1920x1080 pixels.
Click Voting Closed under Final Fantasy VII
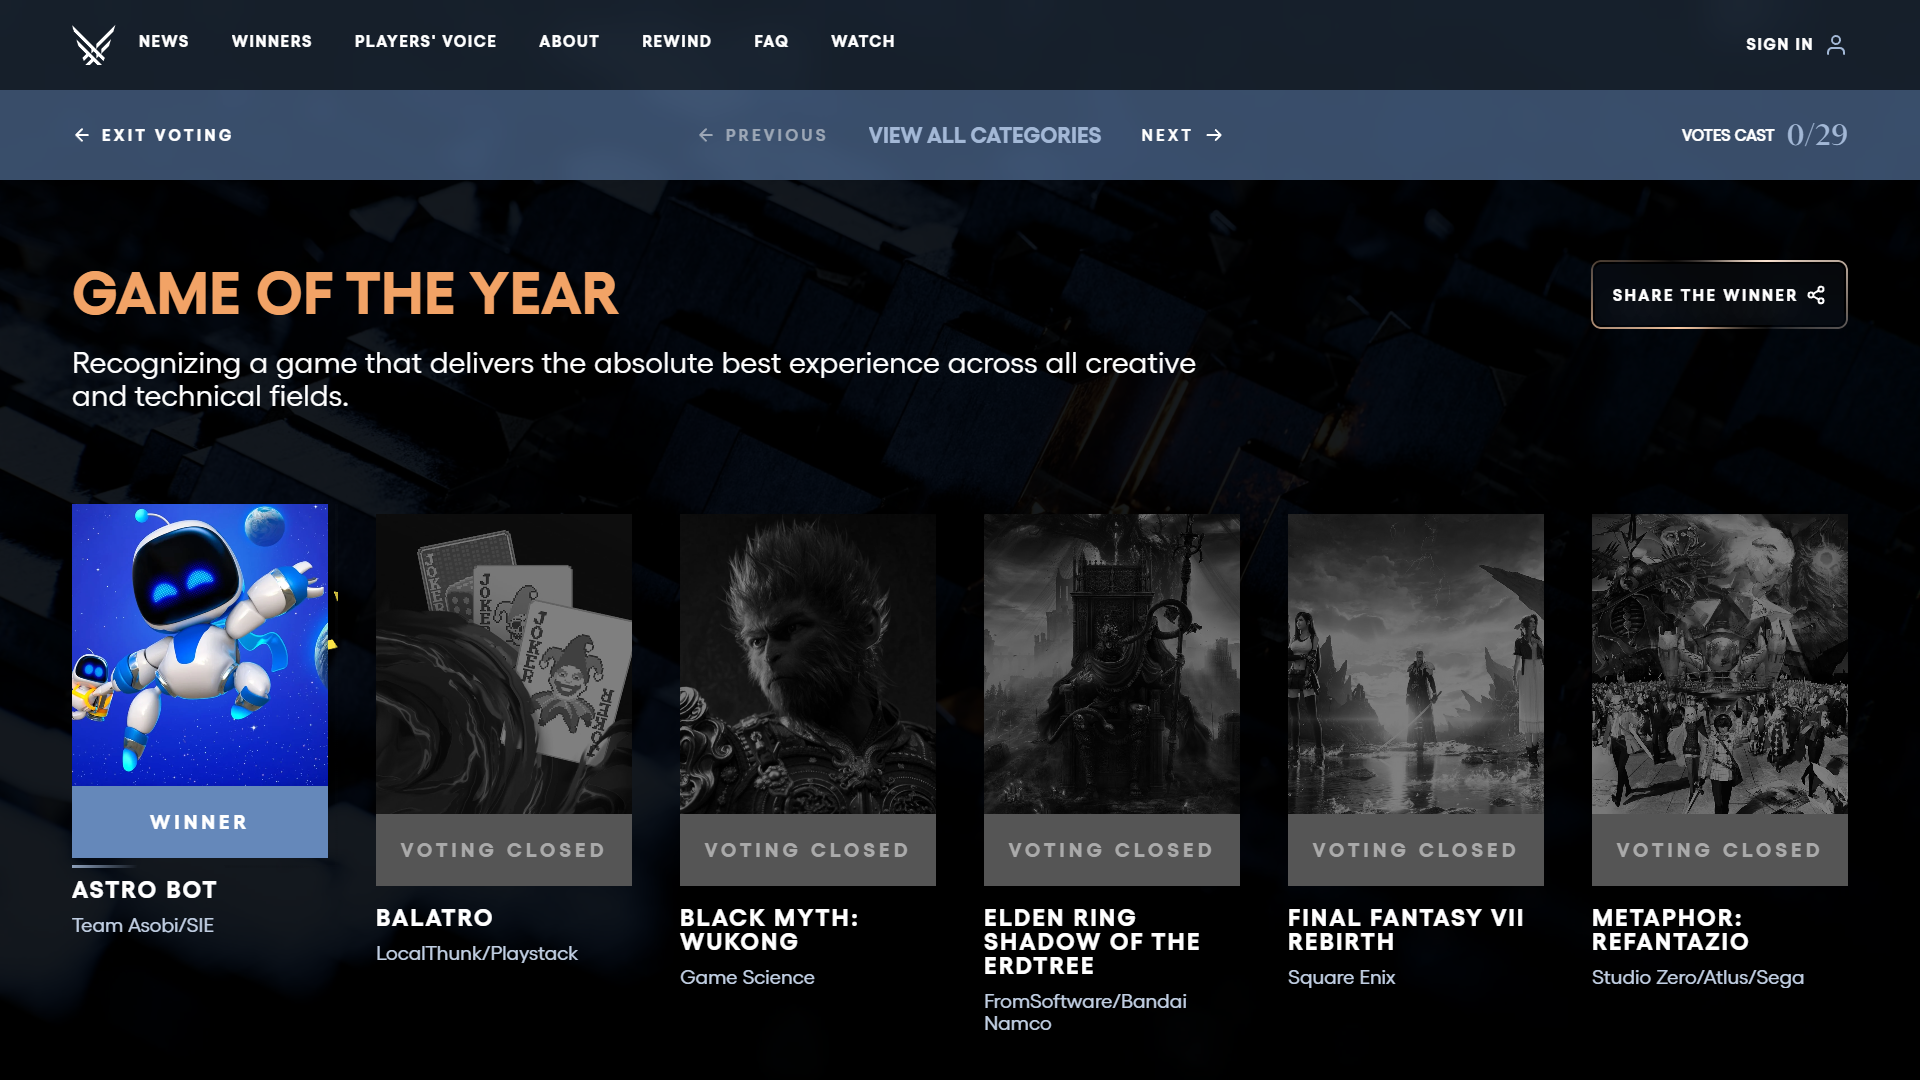point(1416,850)
